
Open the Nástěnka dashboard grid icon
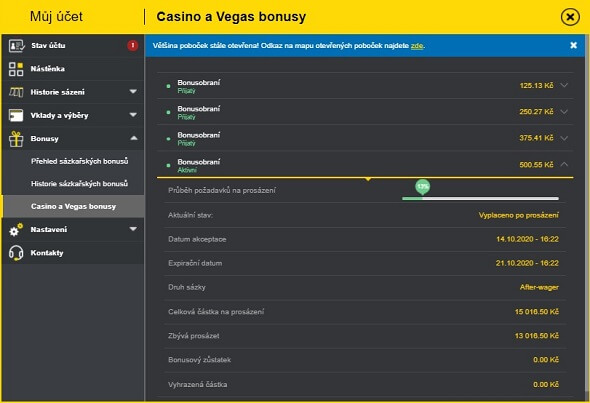tap(16, 69)
